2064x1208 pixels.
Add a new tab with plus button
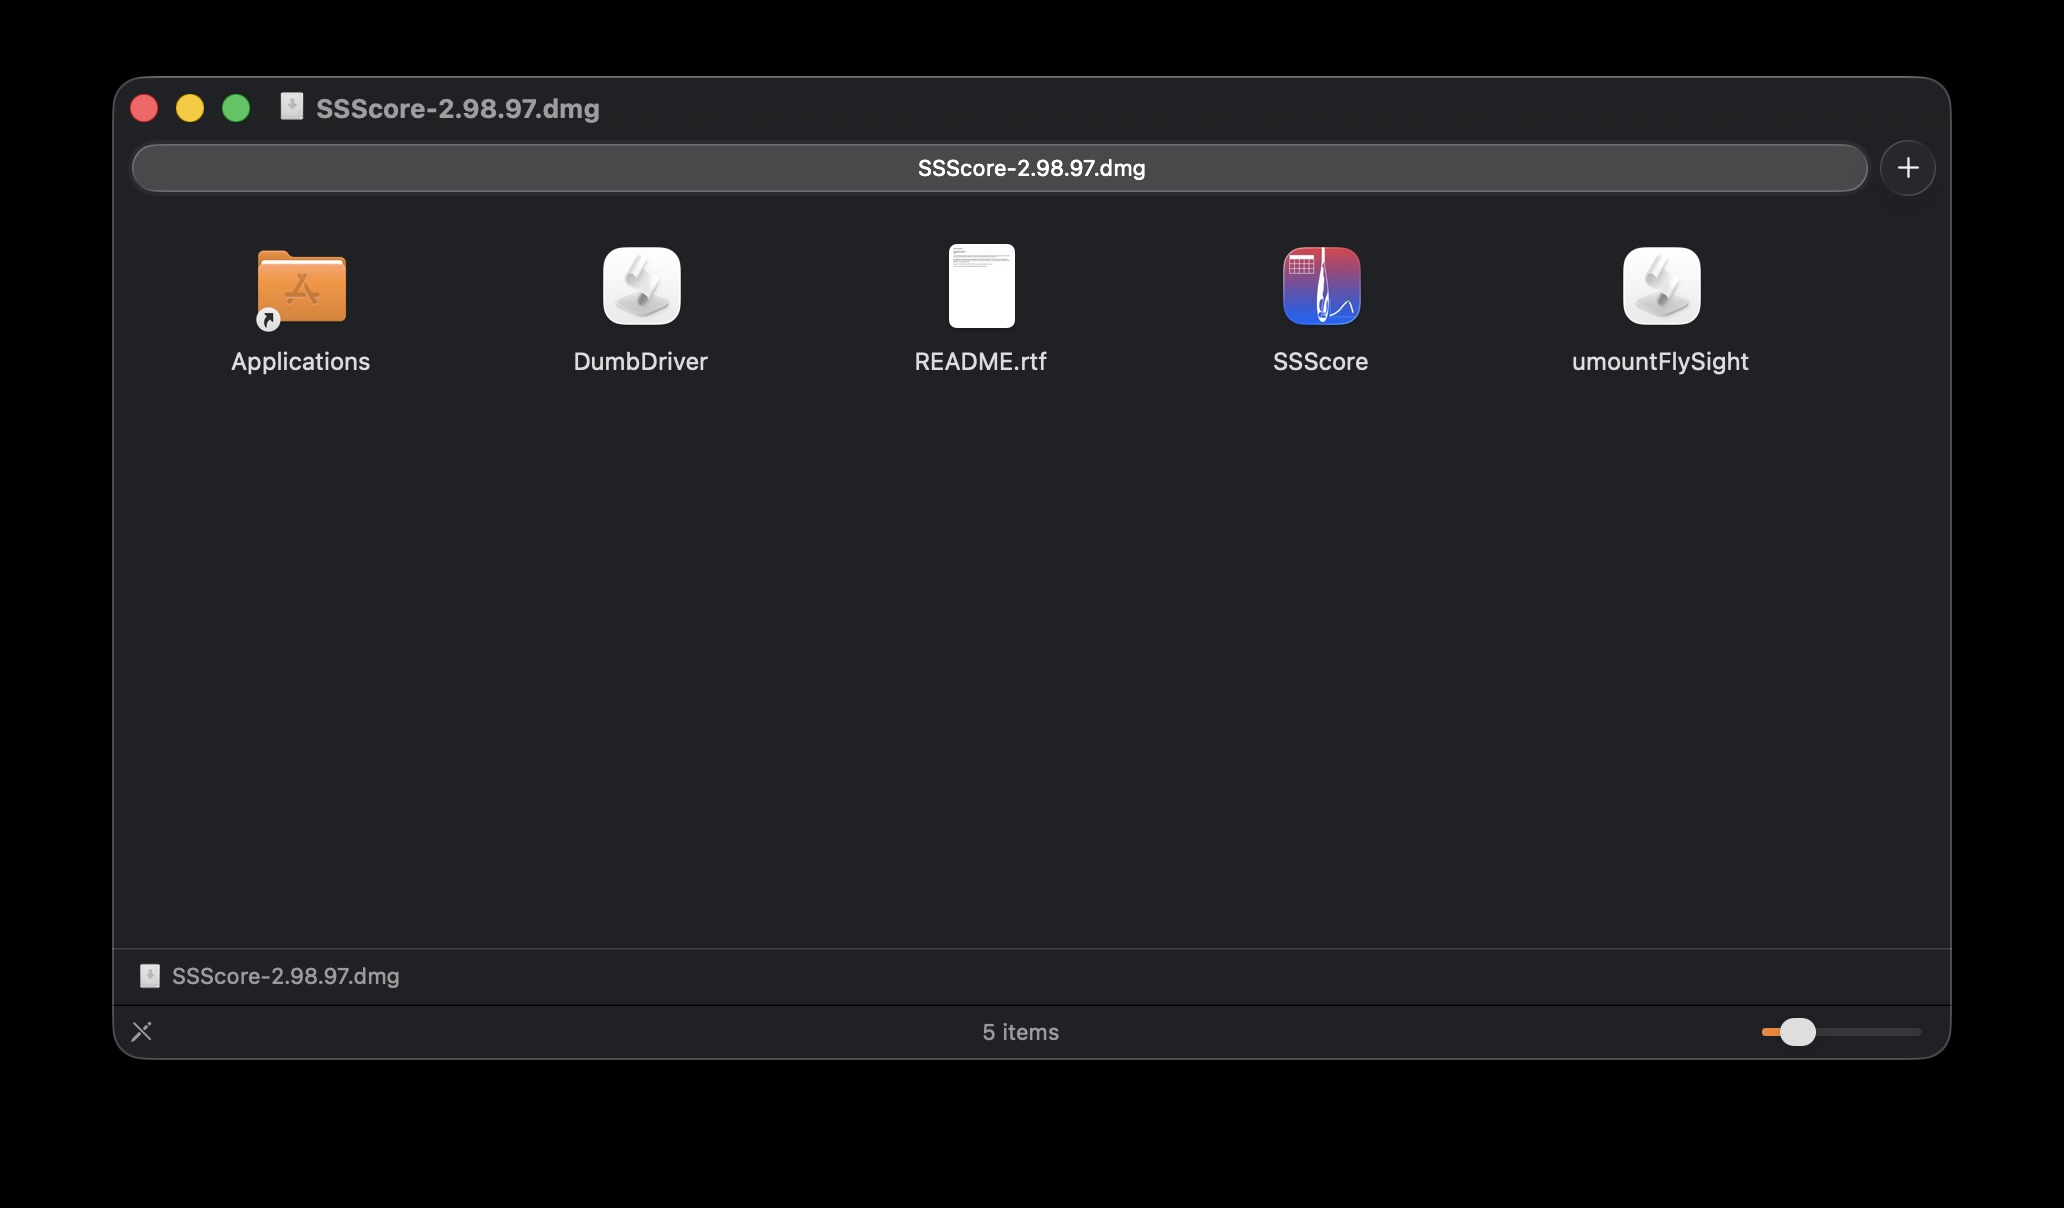[1908, 168]
